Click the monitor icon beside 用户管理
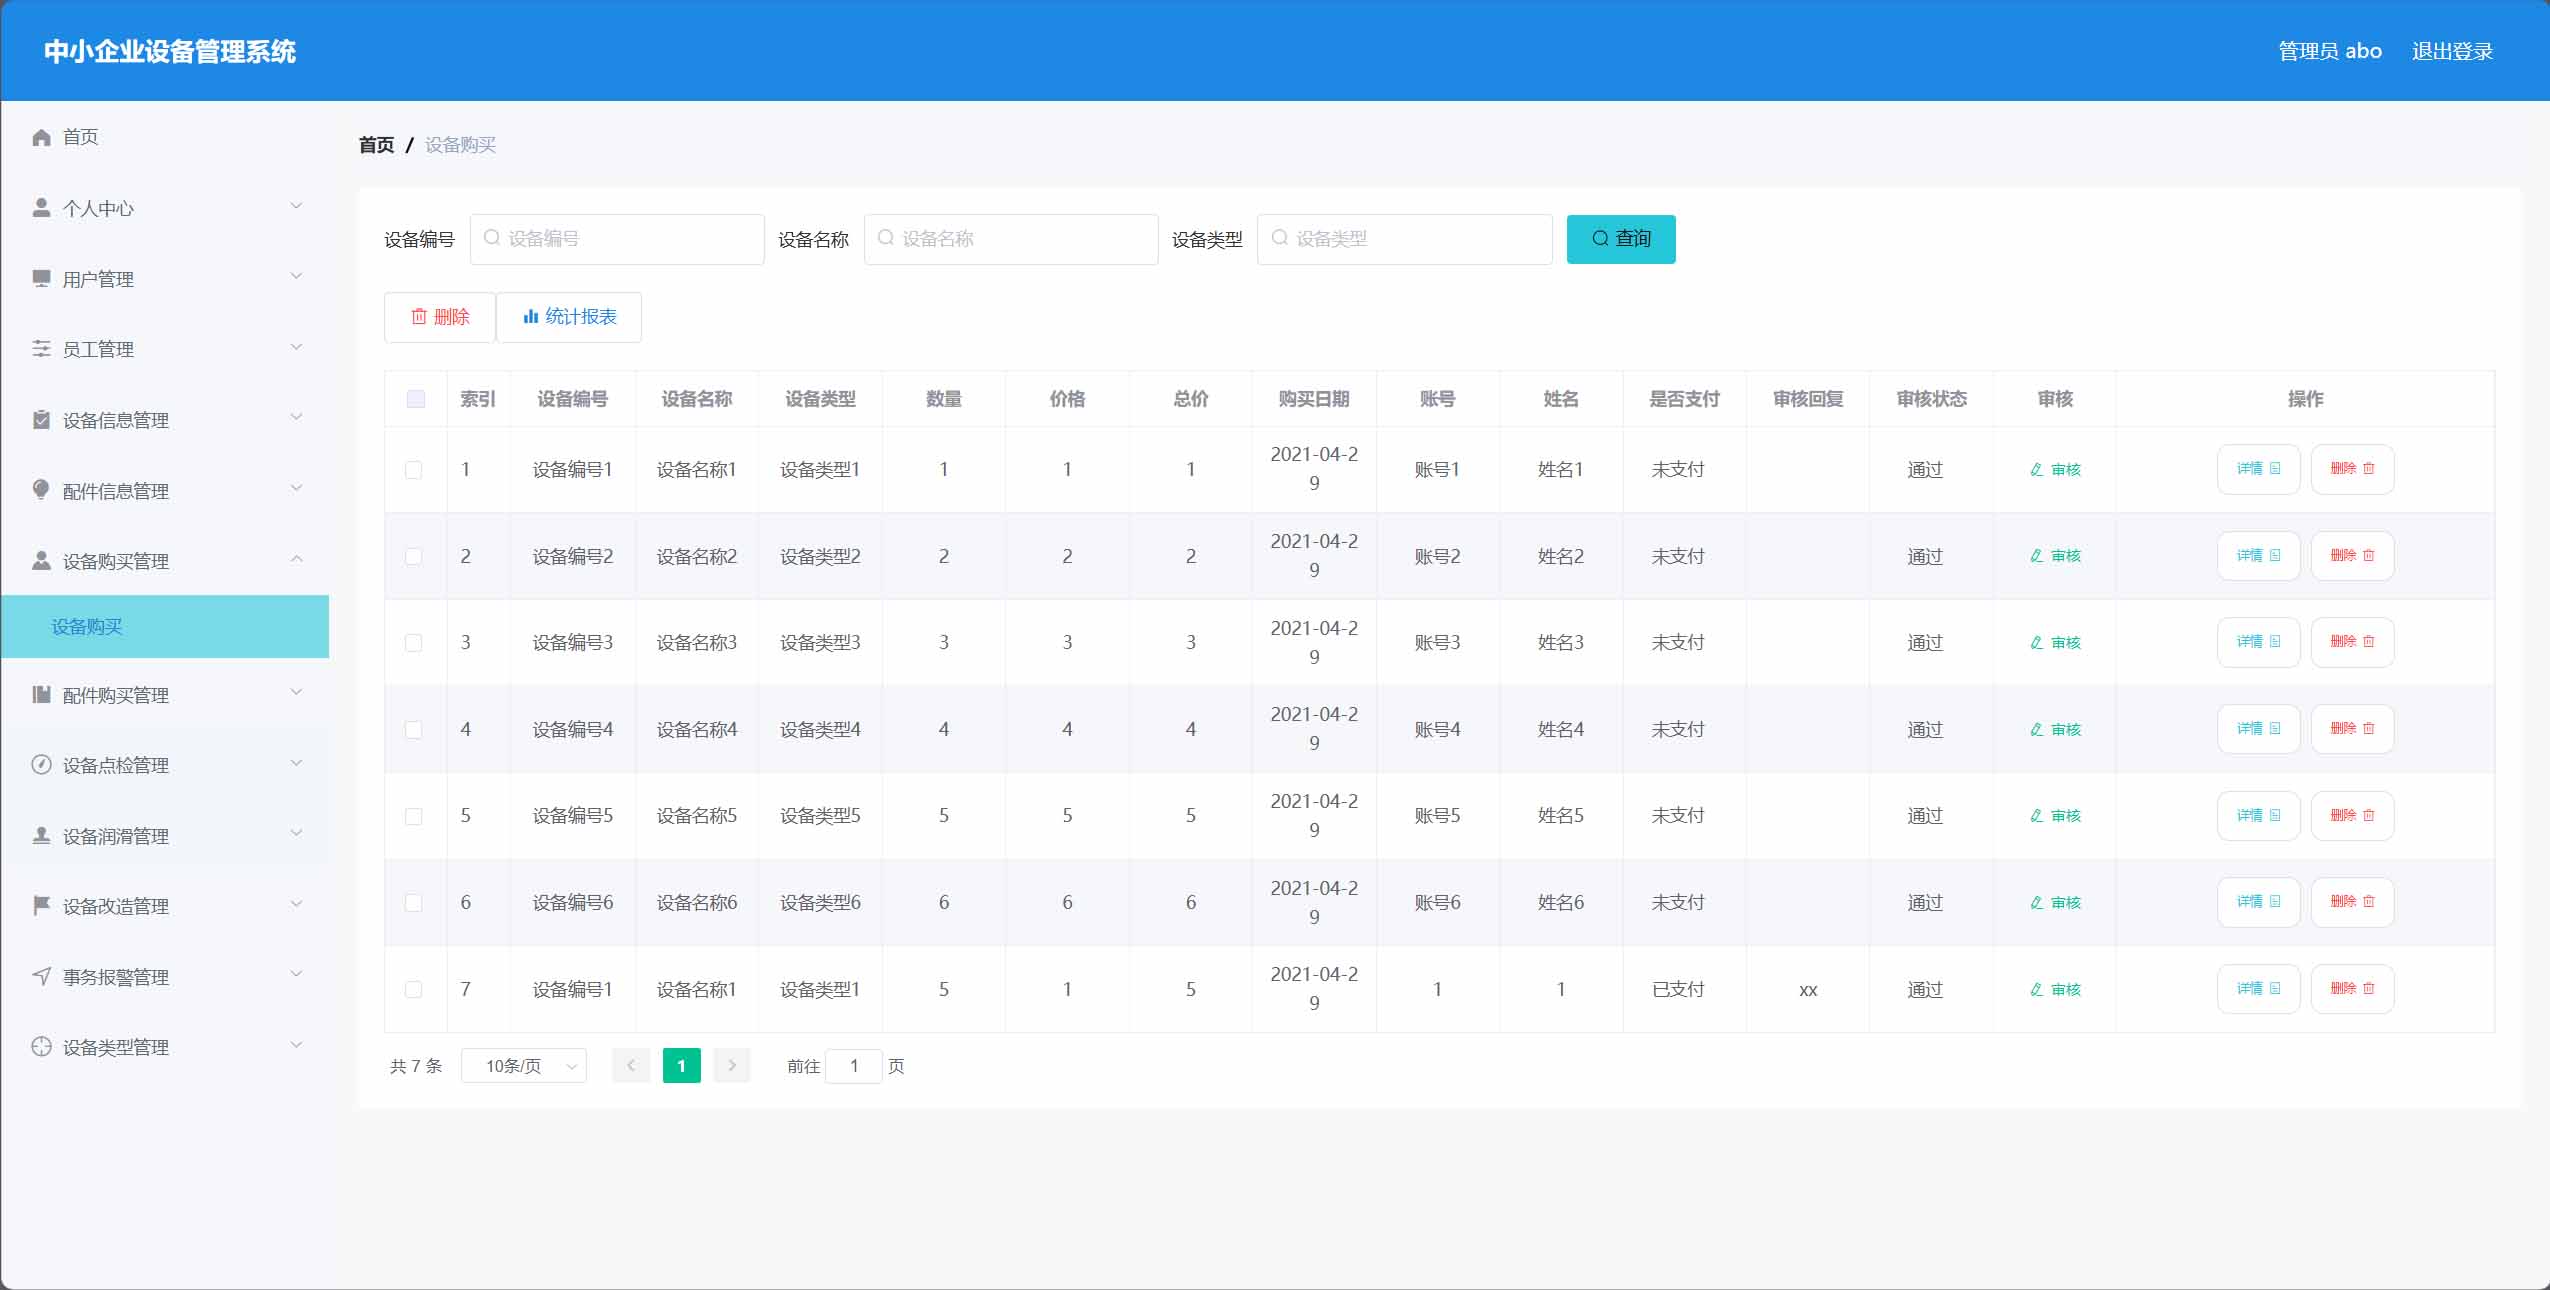 41,278
